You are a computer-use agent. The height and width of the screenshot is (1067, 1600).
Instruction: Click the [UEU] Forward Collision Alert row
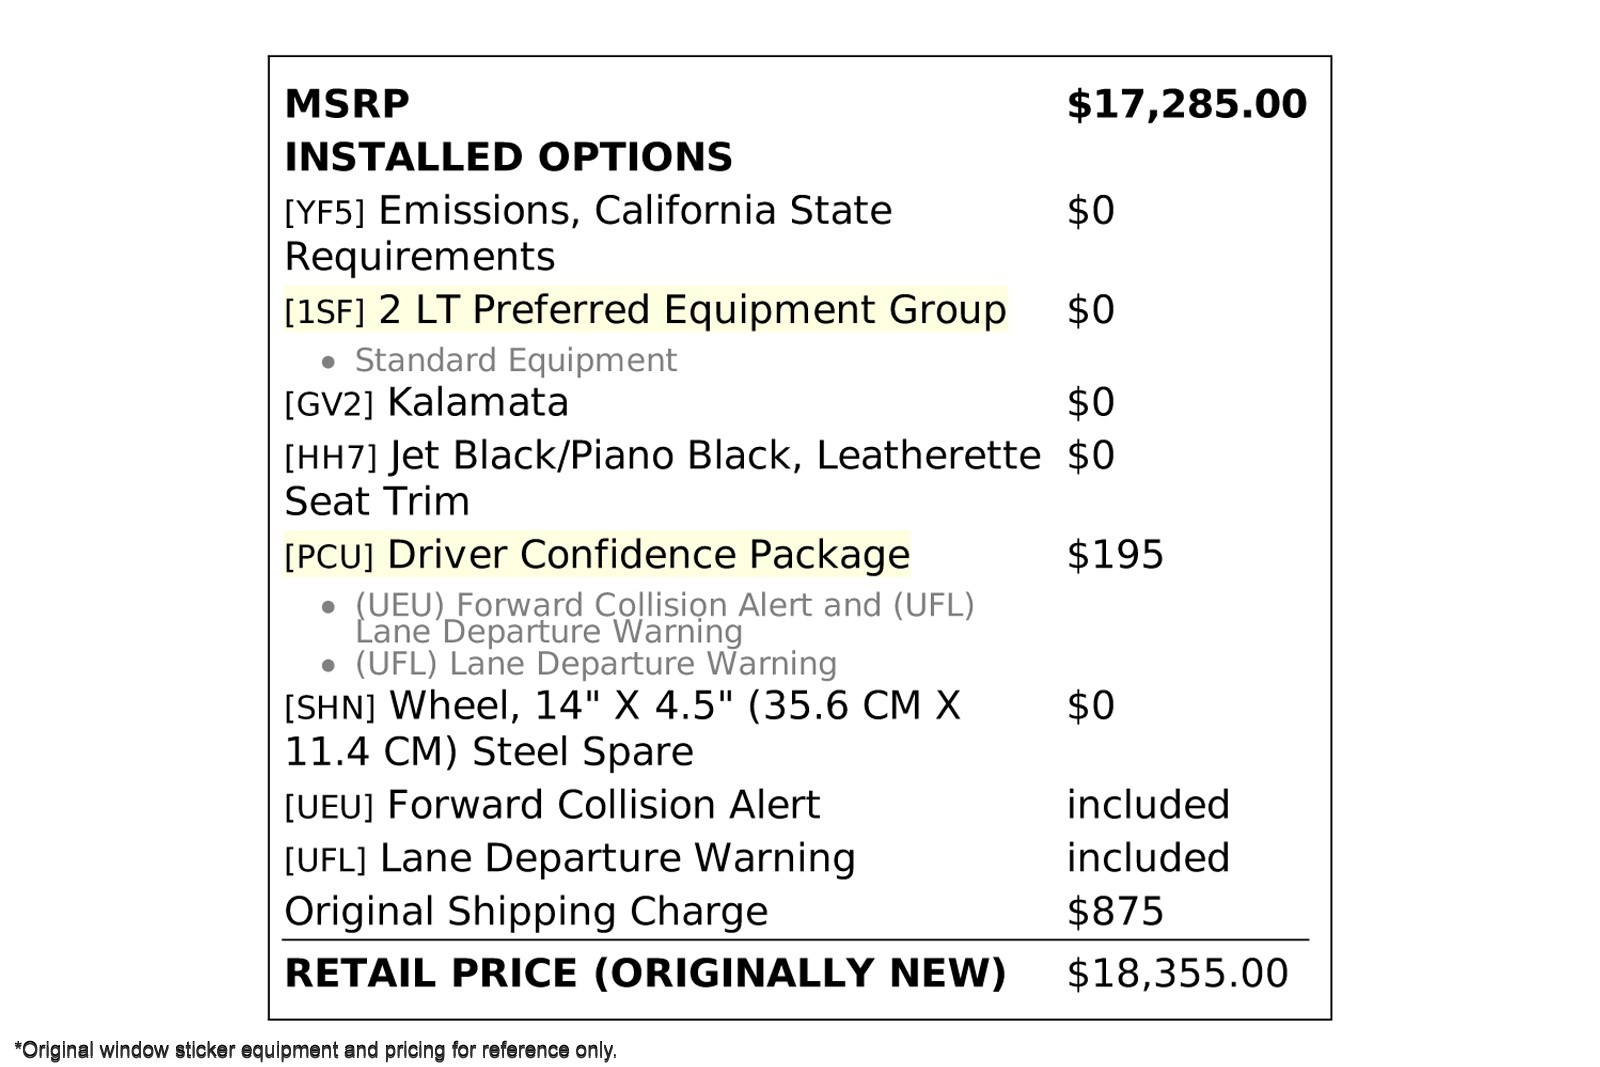pos(552,805)
